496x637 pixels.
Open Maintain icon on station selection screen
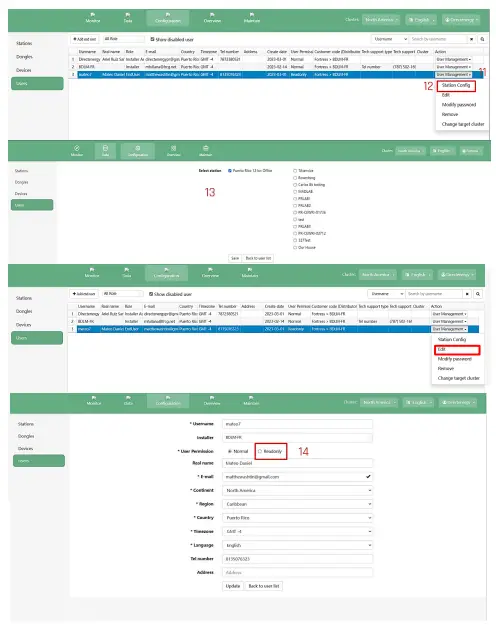pyautogui.click(x=206, y=150)
